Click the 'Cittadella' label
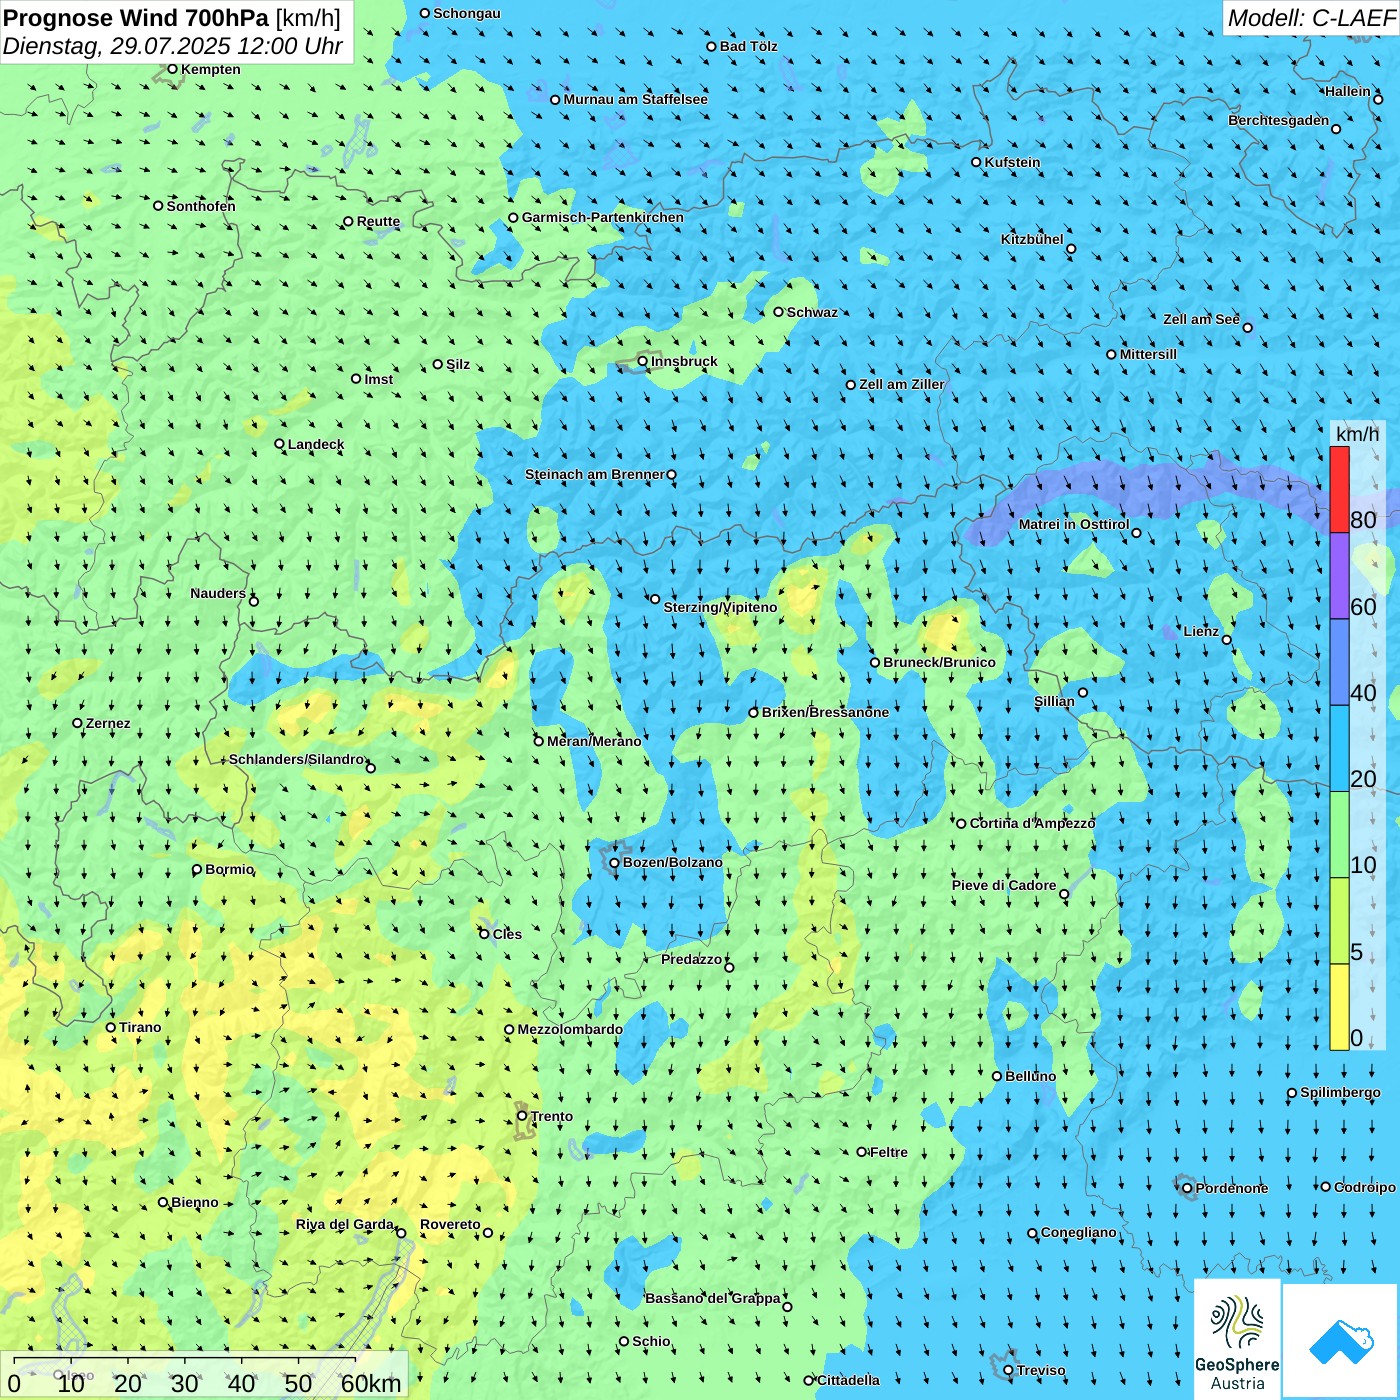This screenshot has height=1400, width=1400. 848,1380
